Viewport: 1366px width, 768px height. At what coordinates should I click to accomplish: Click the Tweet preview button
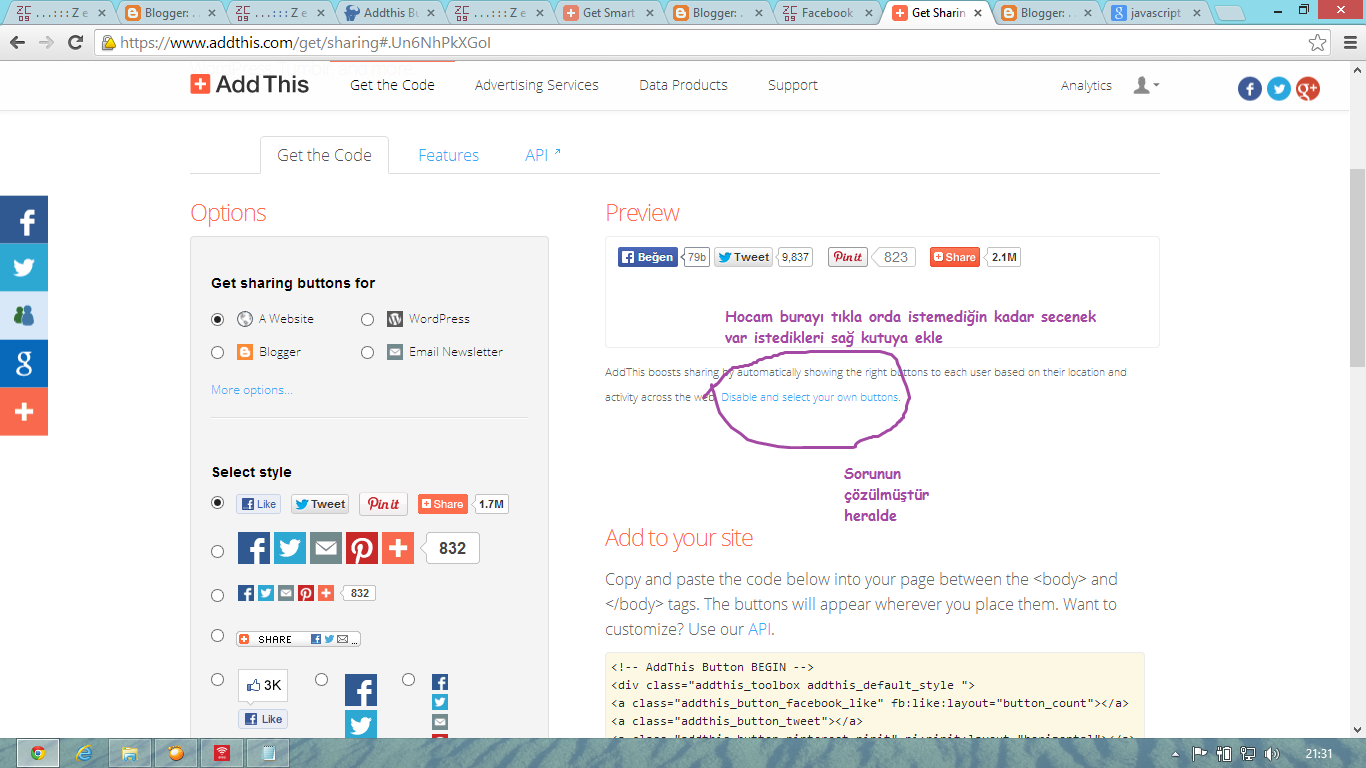(x=743, y=257)
